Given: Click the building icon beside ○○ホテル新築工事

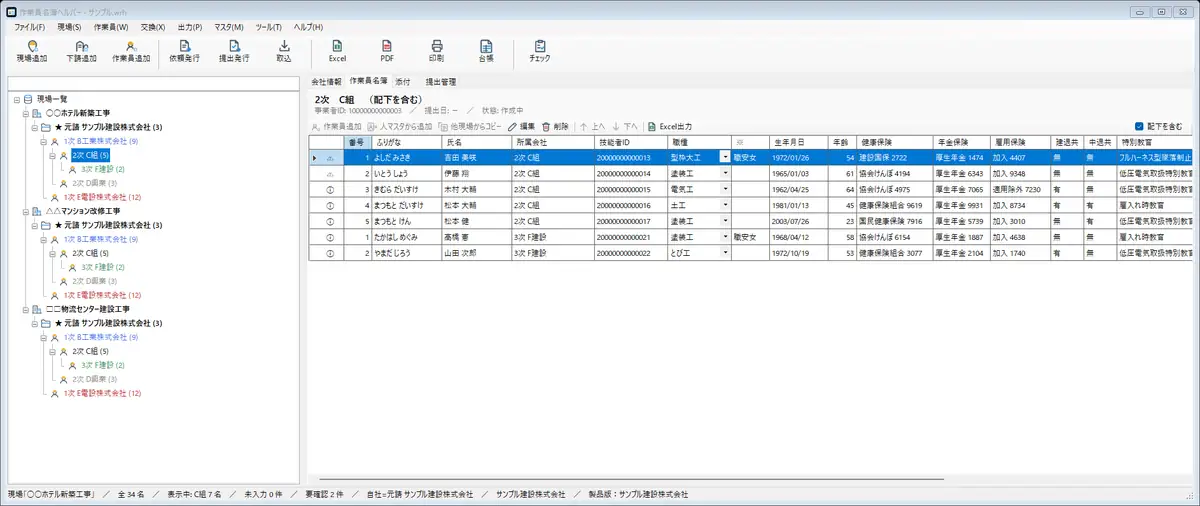Looking at the screenshot, I should pos(37,113).
